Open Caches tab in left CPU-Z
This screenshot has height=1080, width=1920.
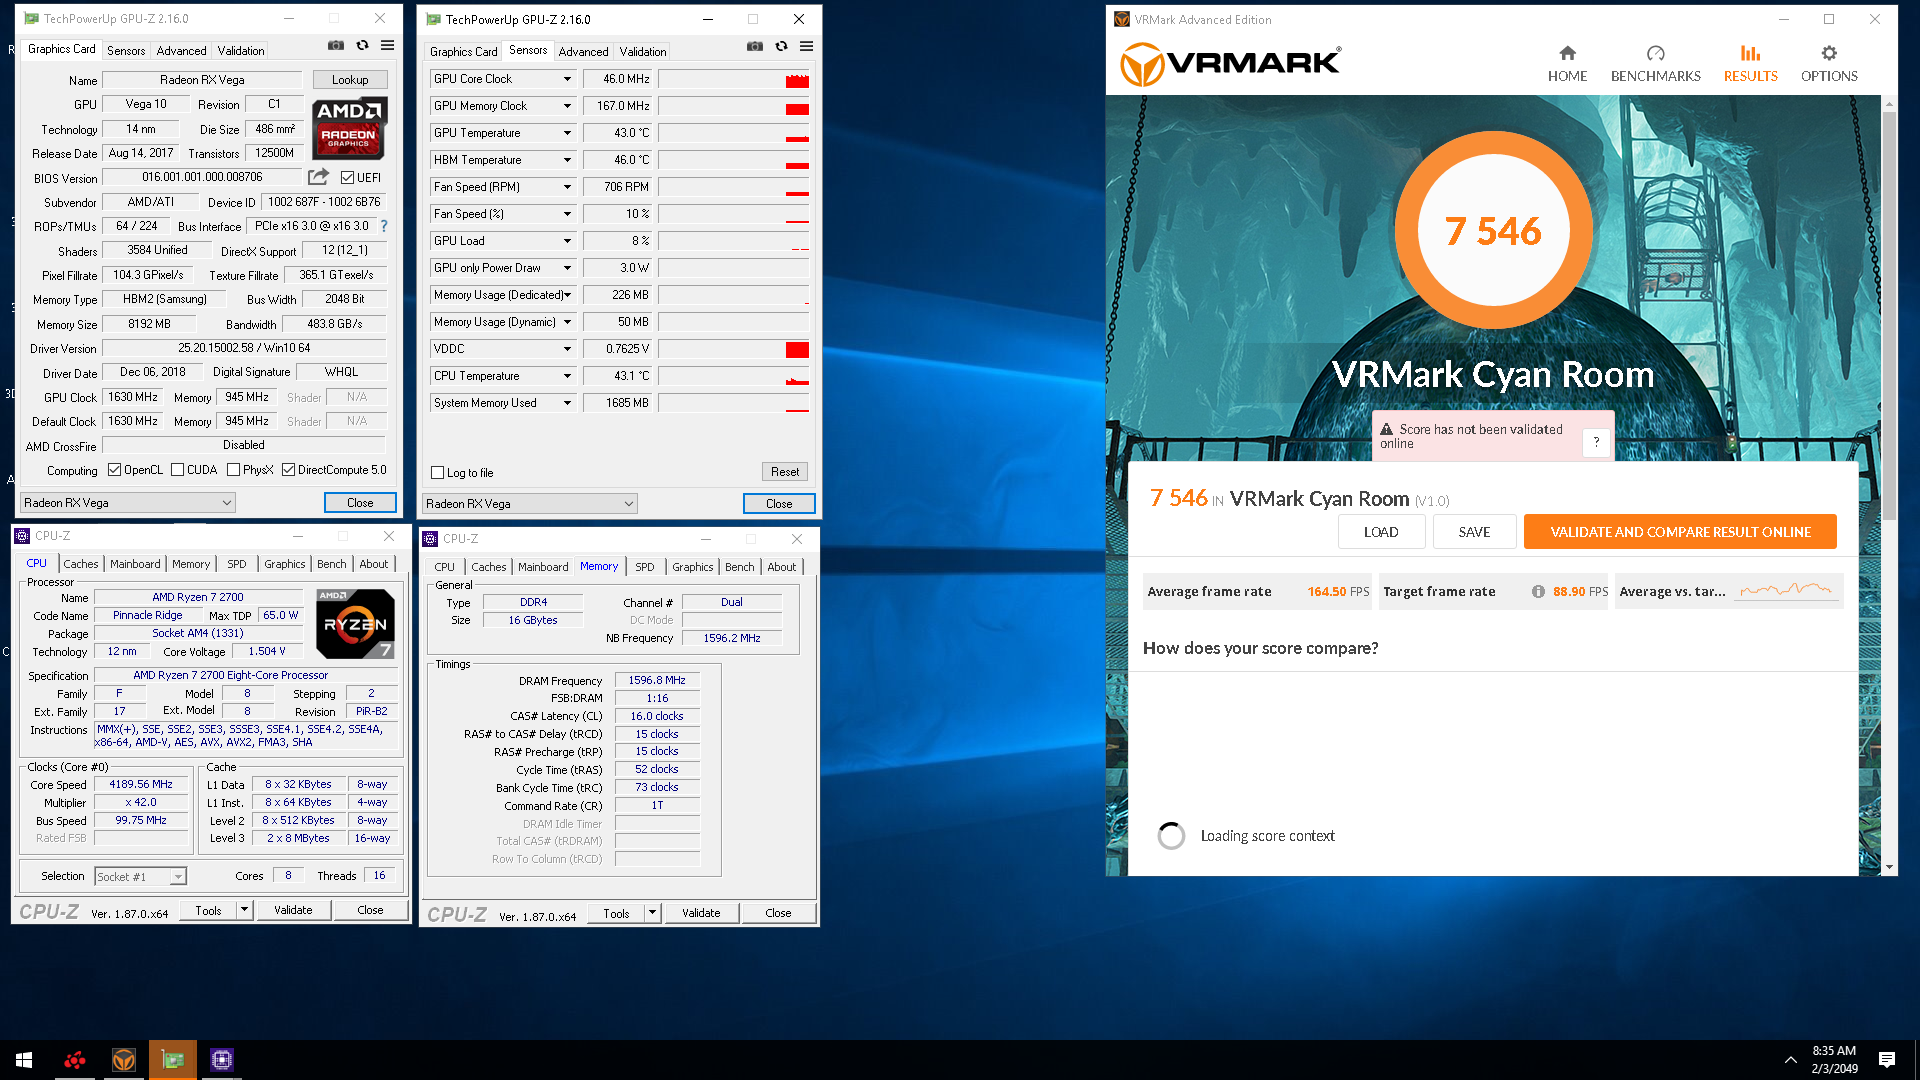pyautogui.click(x=81, y=564)
